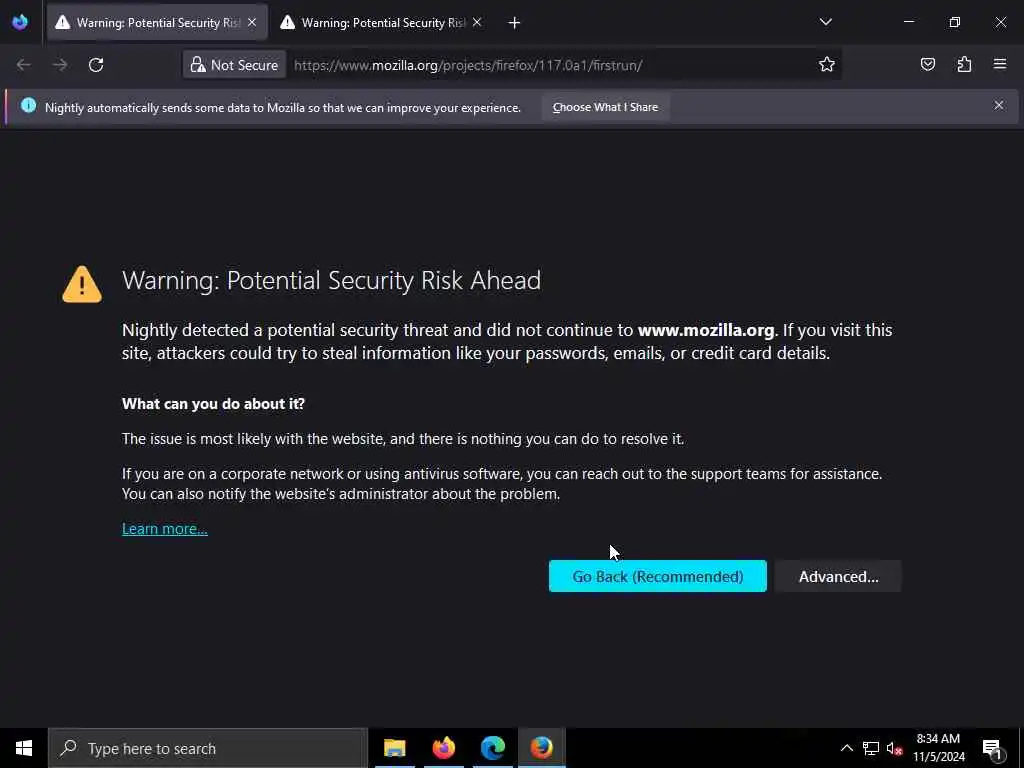Image resolution: width=1024 pixels, height=768 pixels.
Task: Expand the list all tabs dropdown
Action: [x=825, y=22]
